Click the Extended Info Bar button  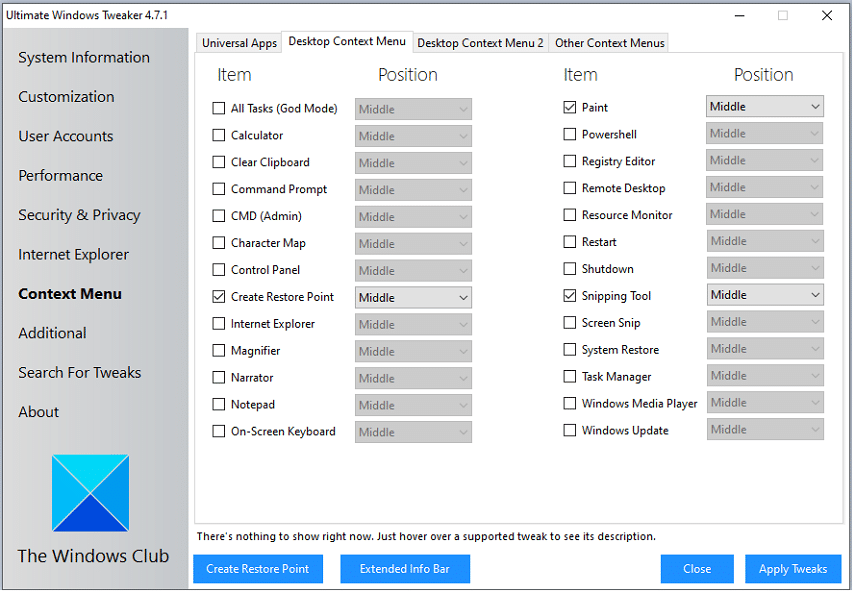click(x=405, y=569)
